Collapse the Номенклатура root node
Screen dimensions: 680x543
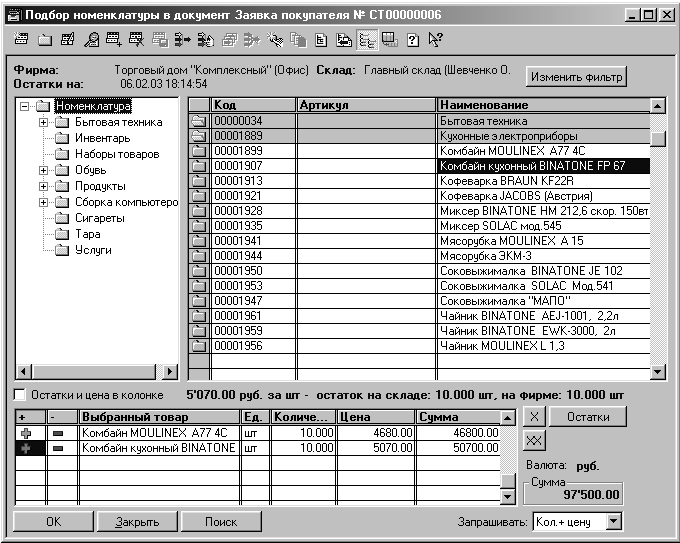coord(25,106)
